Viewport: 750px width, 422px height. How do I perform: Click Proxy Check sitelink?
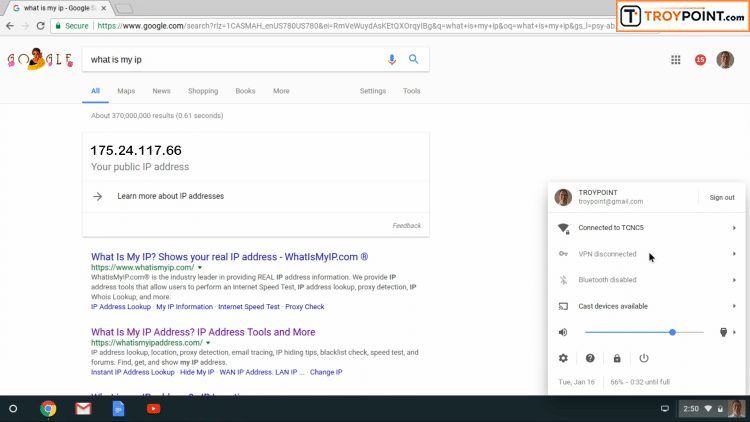(x=305, y=307)
